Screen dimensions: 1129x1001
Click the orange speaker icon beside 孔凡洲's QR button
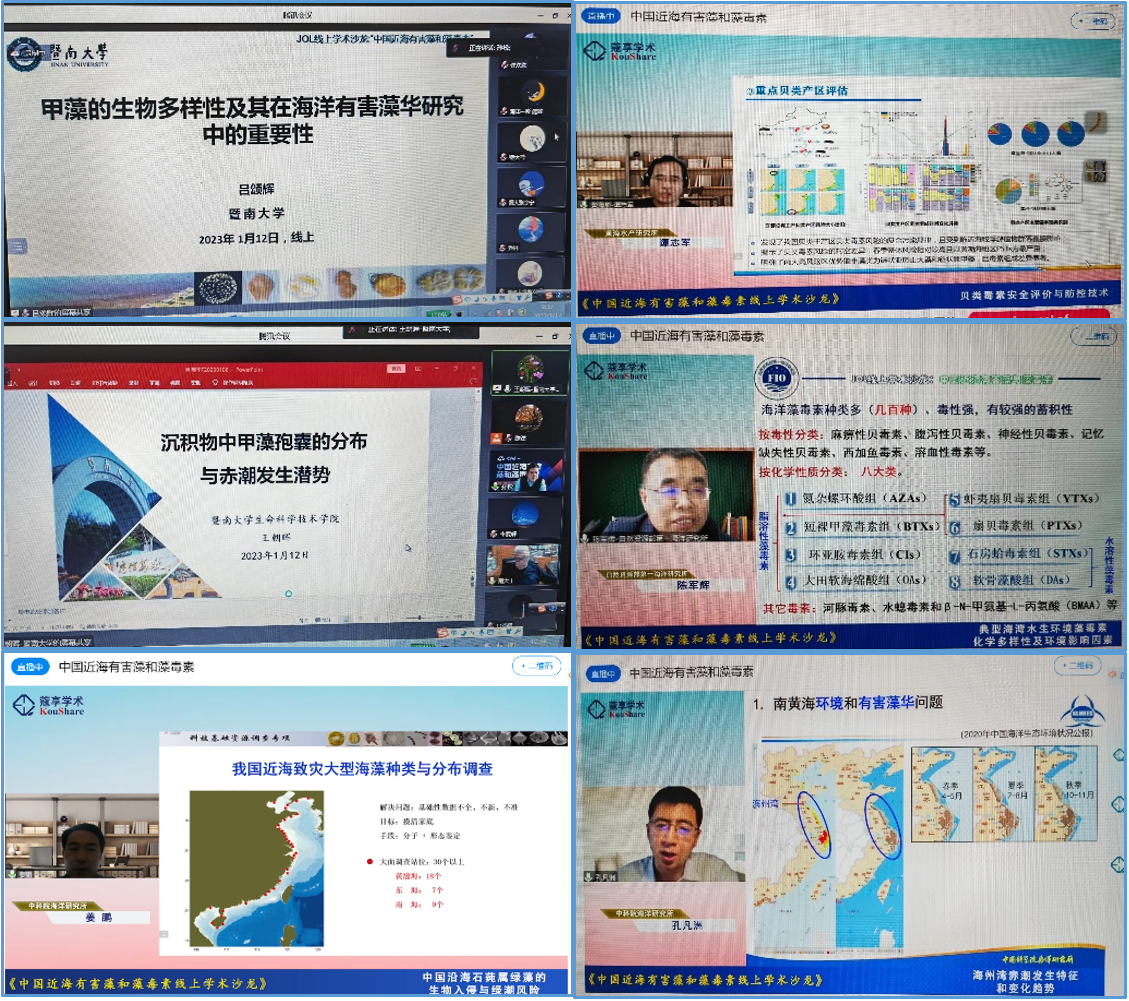coord(1114,674)
